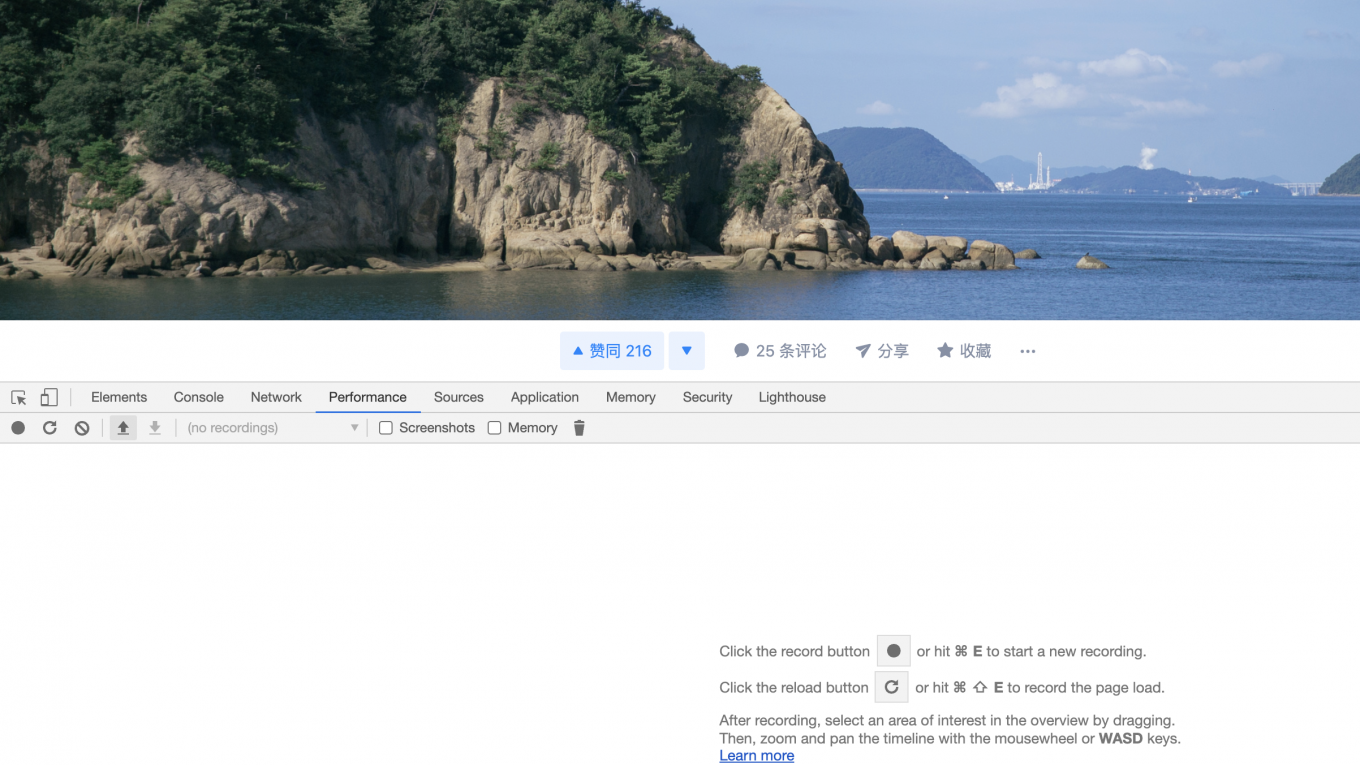Click the downvote arrow button

coord(687,351)
